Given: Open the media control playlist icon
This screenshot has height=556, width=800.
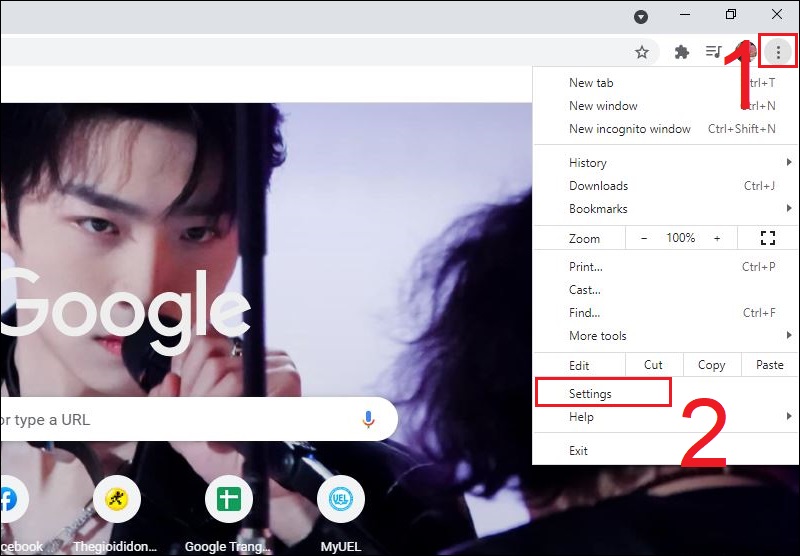Looking at the screenshot, I should 713,52.
